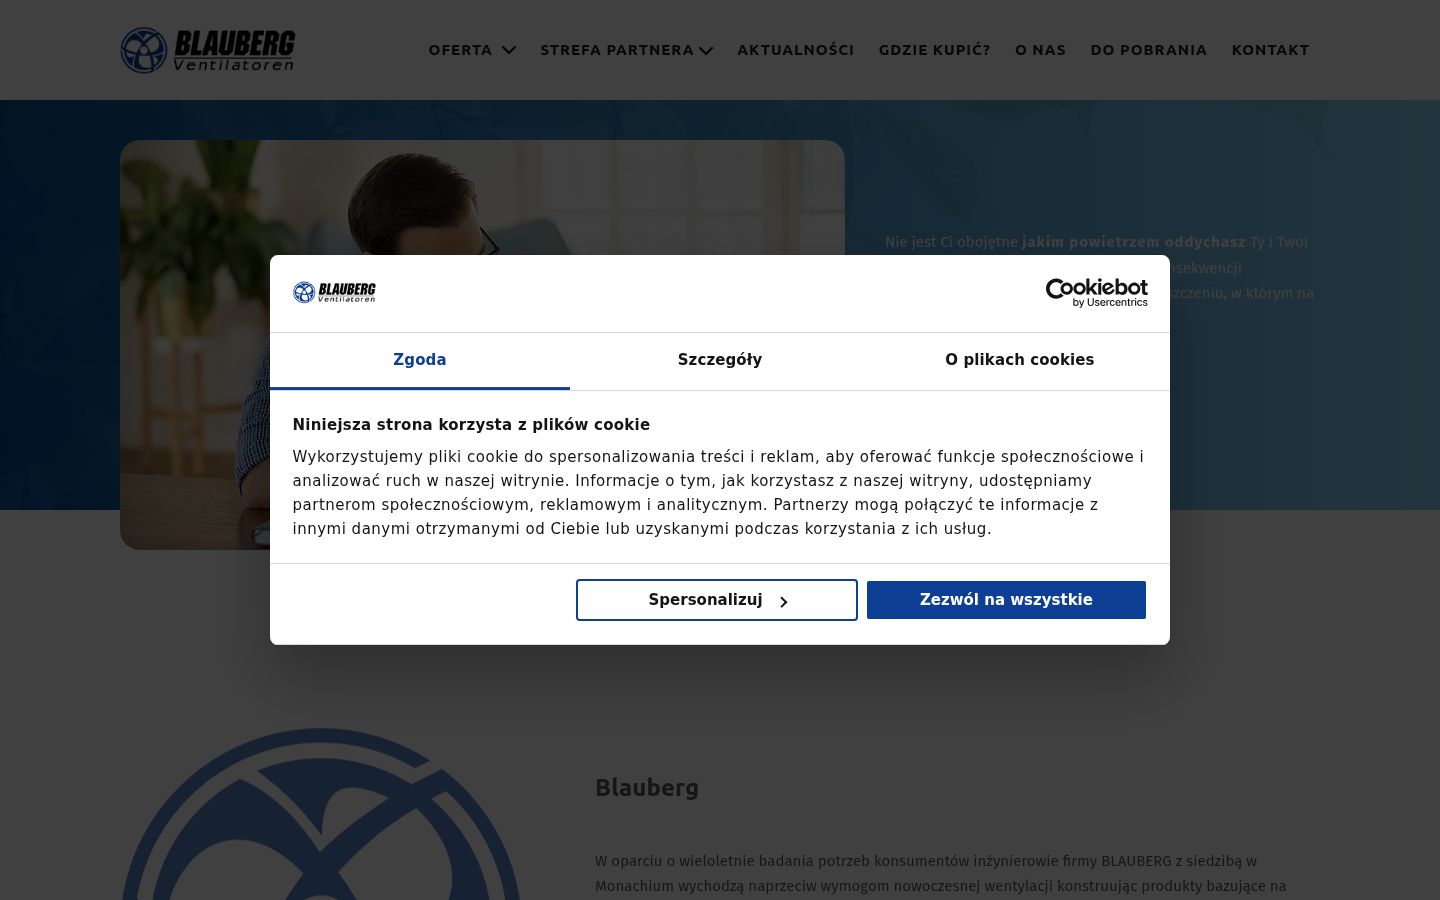Click Zezwól na wszystkie button
This screenshot has width=1440, height=900.
[x=1006, y=600]
